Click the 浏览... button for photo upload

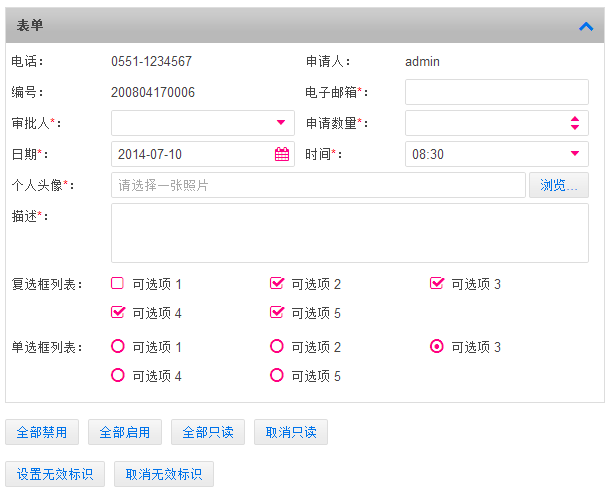pyautogui.click(x=559, y=185)
